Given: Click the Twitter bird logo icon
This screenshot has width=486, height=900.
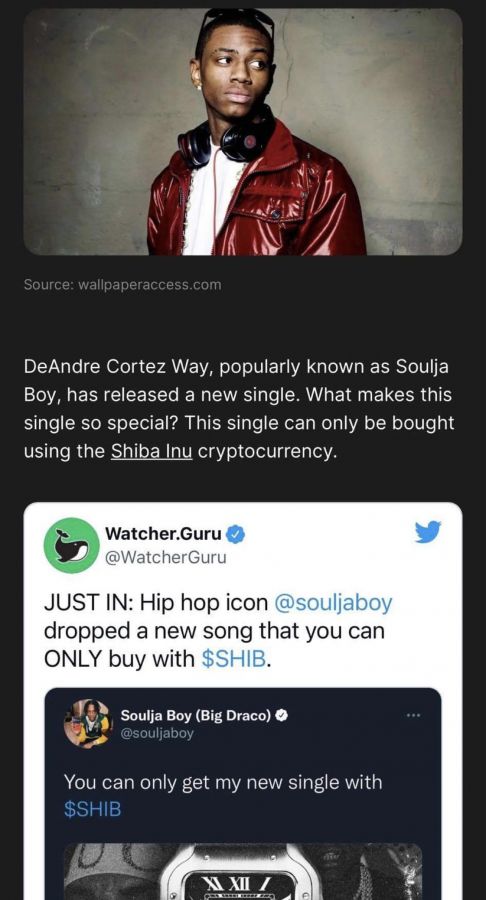Looking at the screenshot, I should 427,532.
